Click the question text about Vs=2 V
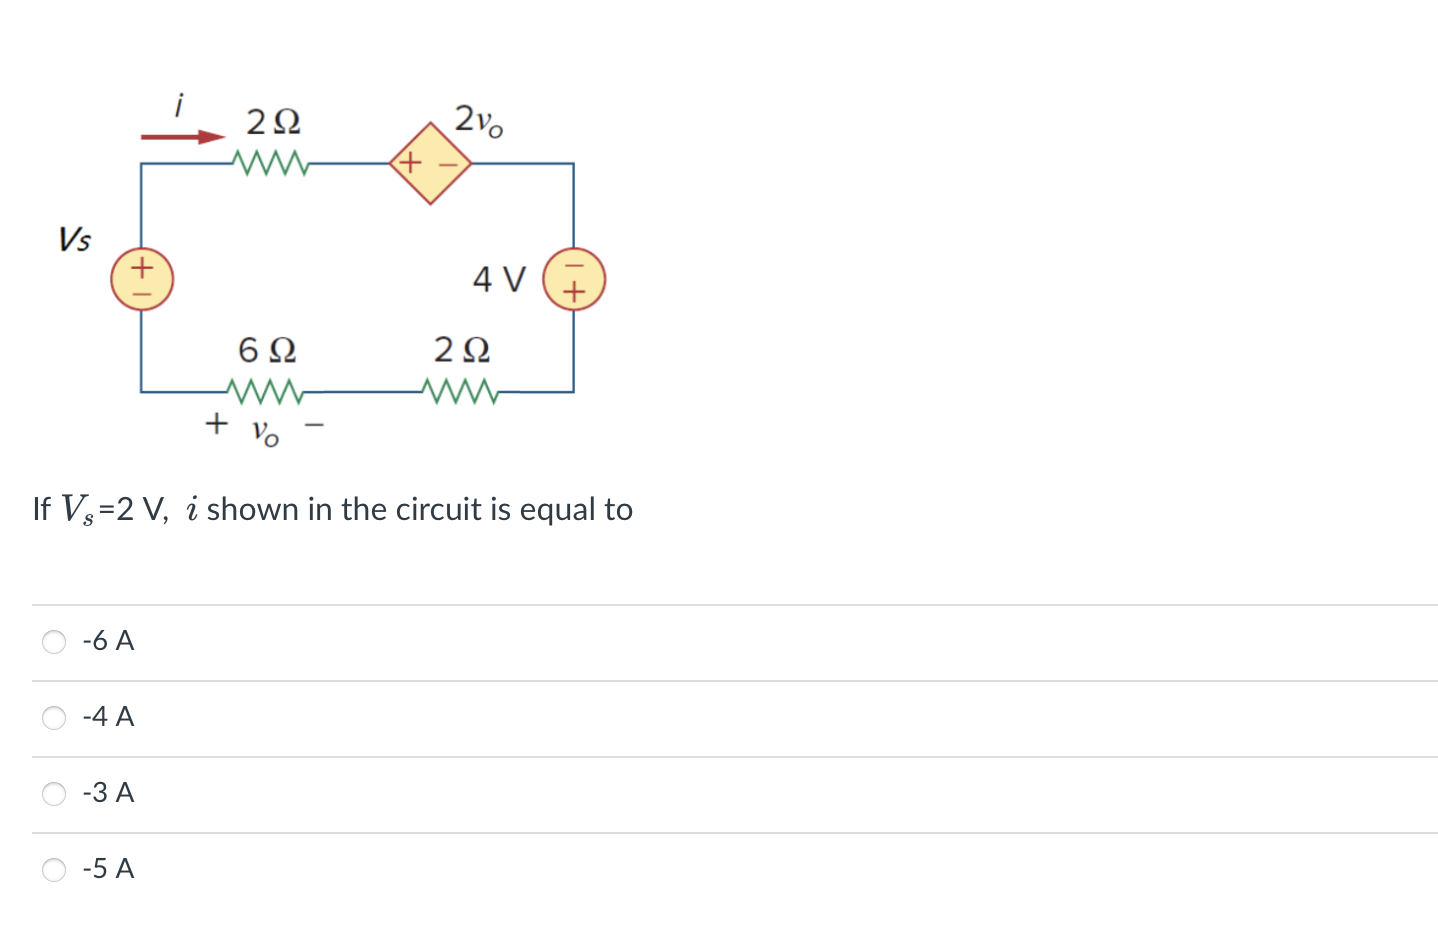The width and height of the screenshot is (1438, 926). pos(333,510)
